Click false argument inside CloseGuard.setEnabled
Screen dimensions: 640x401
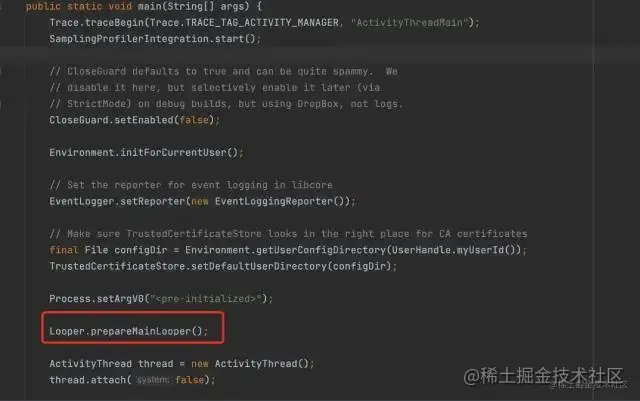[x=194, y=120]
